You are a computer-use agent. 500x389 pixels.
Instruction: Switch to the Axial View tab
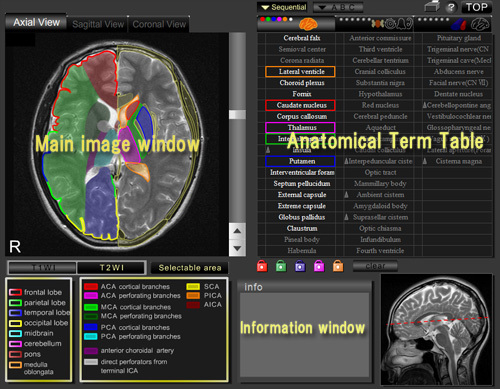(x=36, y=23)
